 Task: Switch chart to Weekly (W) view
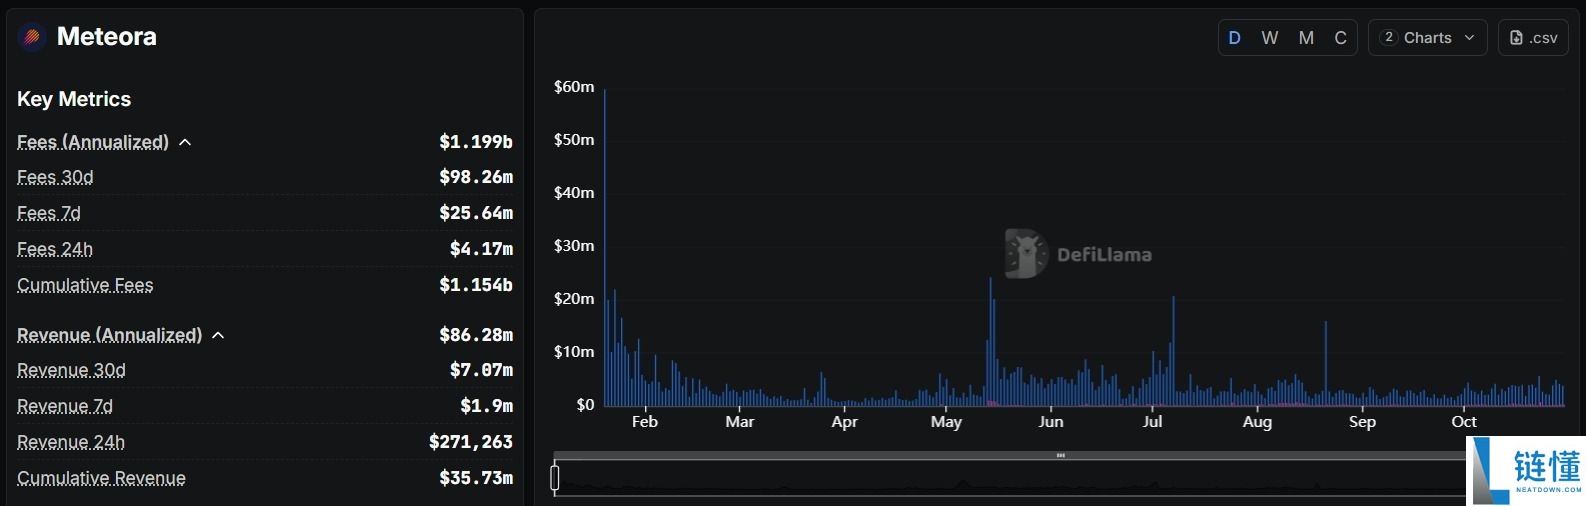(1270, 37)
